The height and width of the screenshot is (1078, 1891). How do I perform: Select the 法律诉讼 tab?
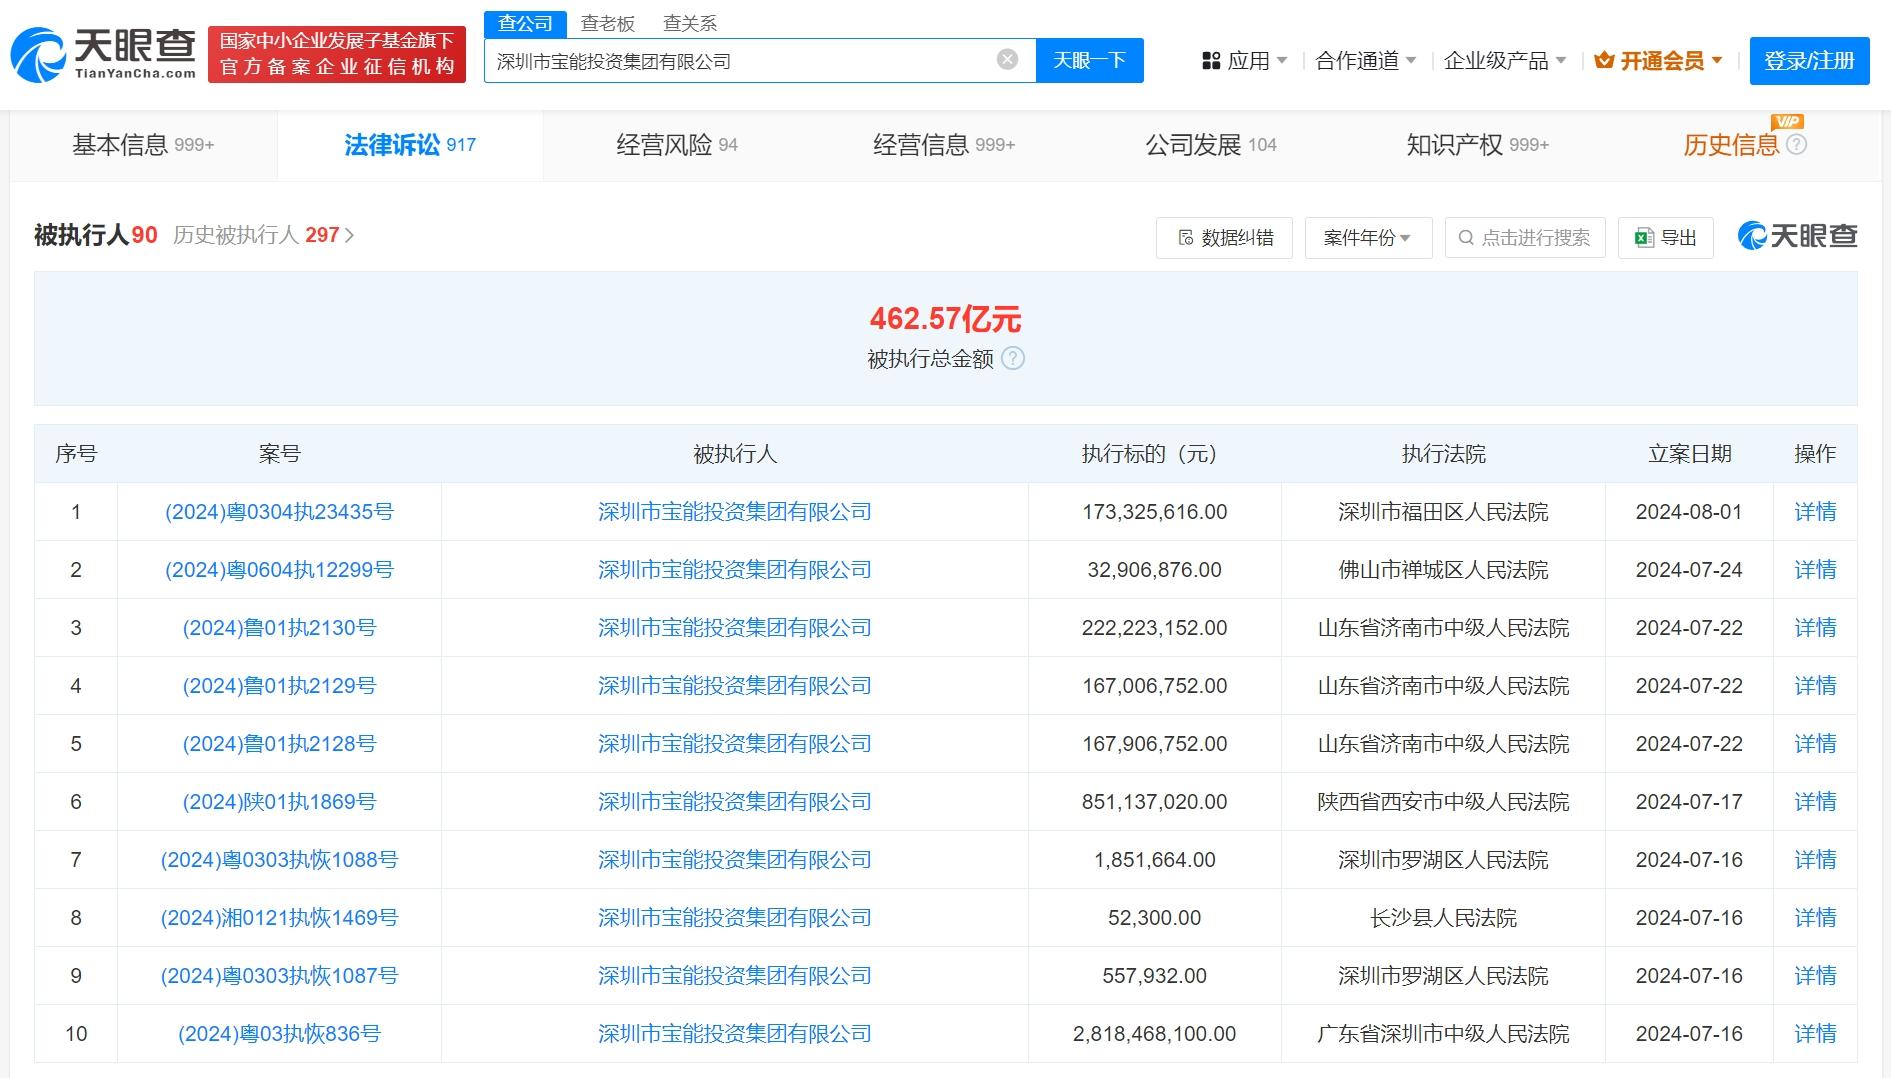click(410, 145)
